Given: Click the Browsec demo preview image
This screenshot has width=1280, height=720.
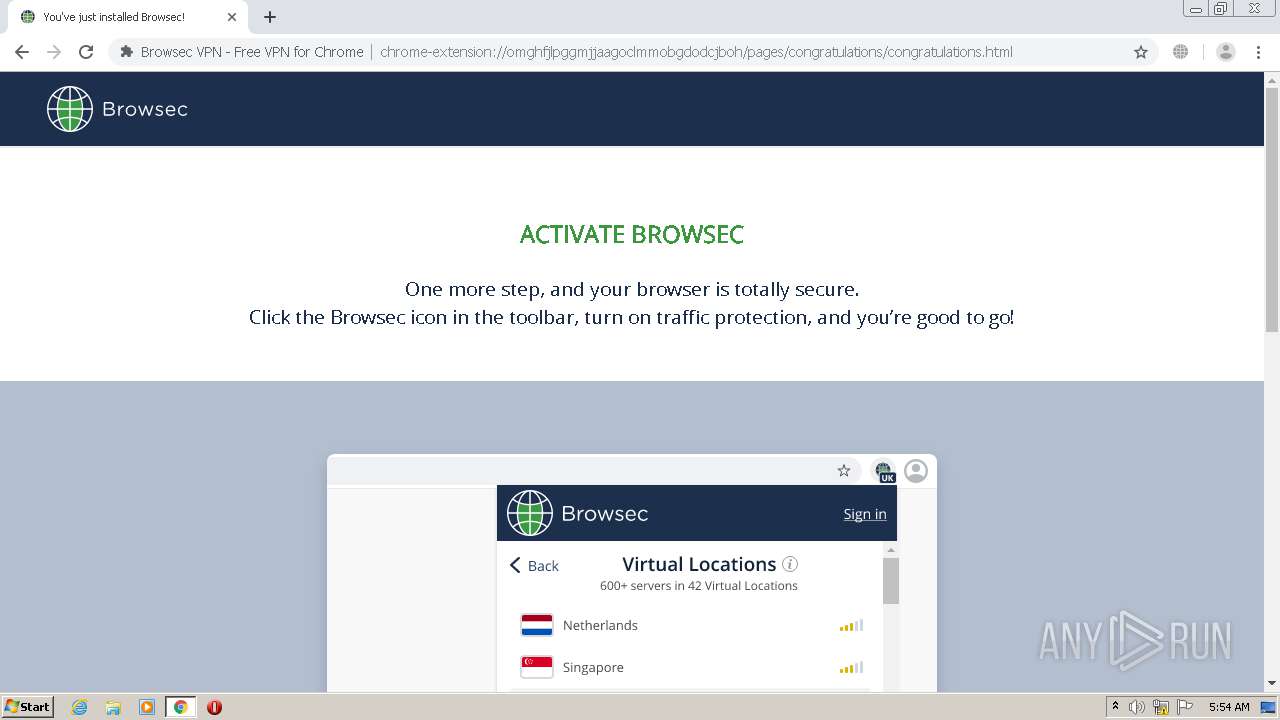Looking at the screenshot, I should point(632,573).
